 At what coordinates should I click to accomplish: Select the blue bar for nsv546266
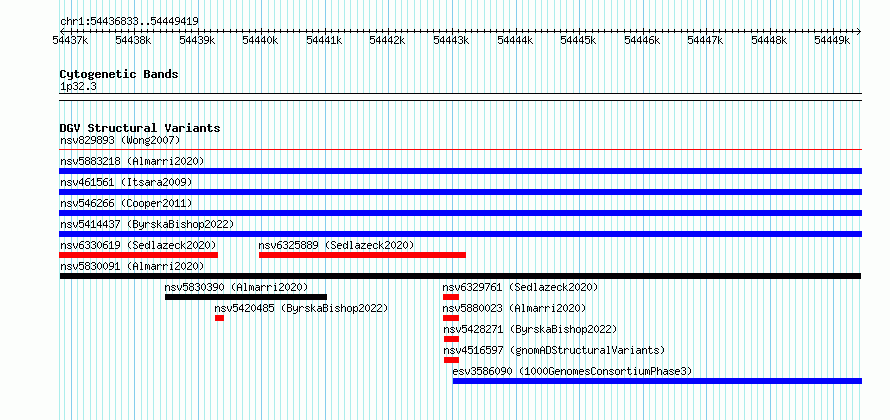pyautogui.click(x=461, y=213)
